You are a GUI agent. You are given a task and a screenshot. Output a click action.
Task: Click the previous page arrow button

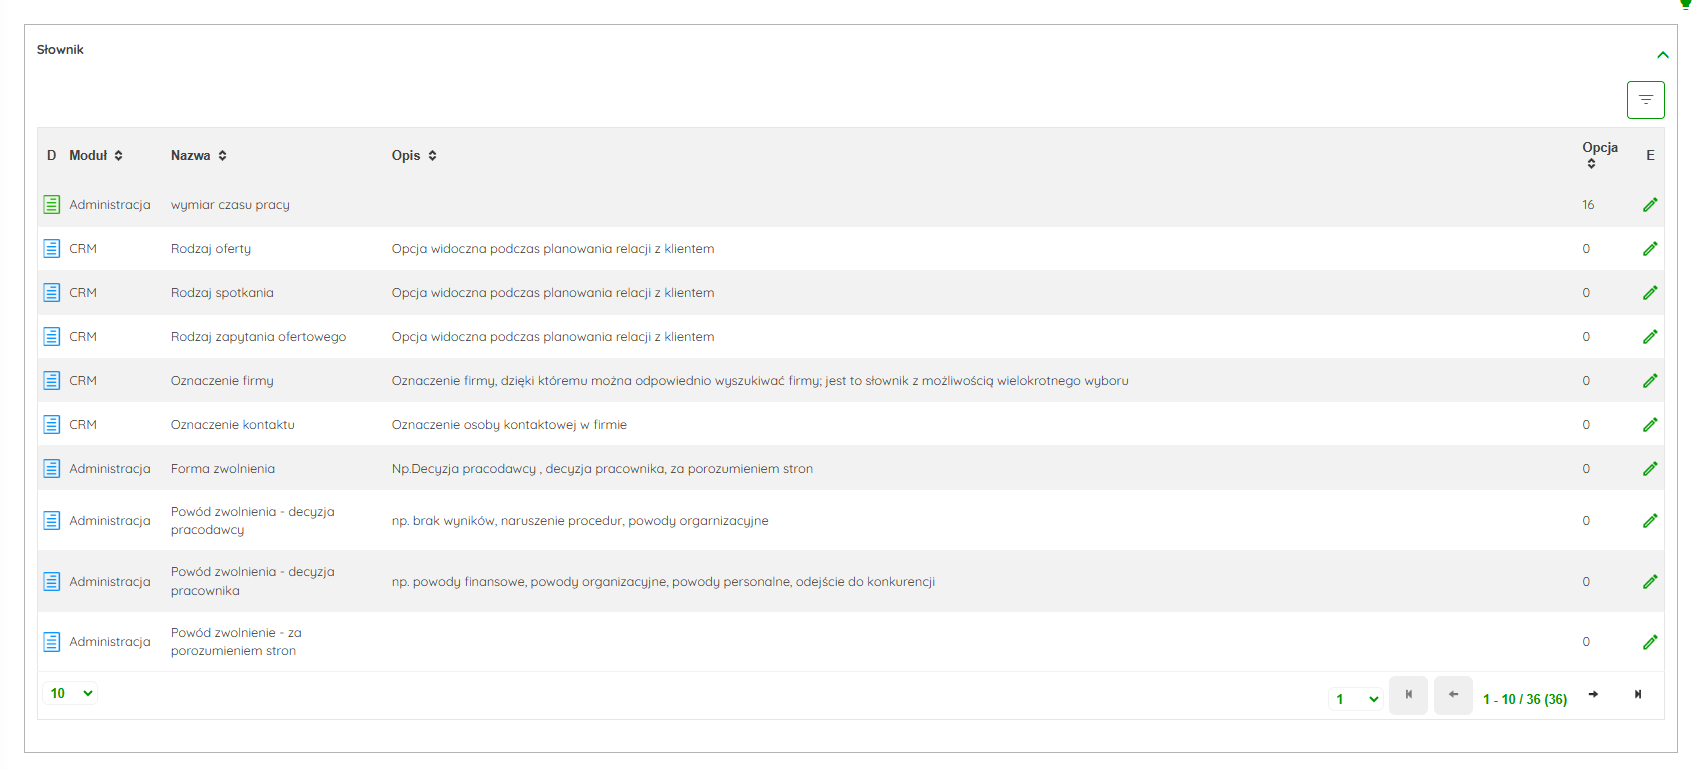pyautogui.click(x=1453, y=695)
